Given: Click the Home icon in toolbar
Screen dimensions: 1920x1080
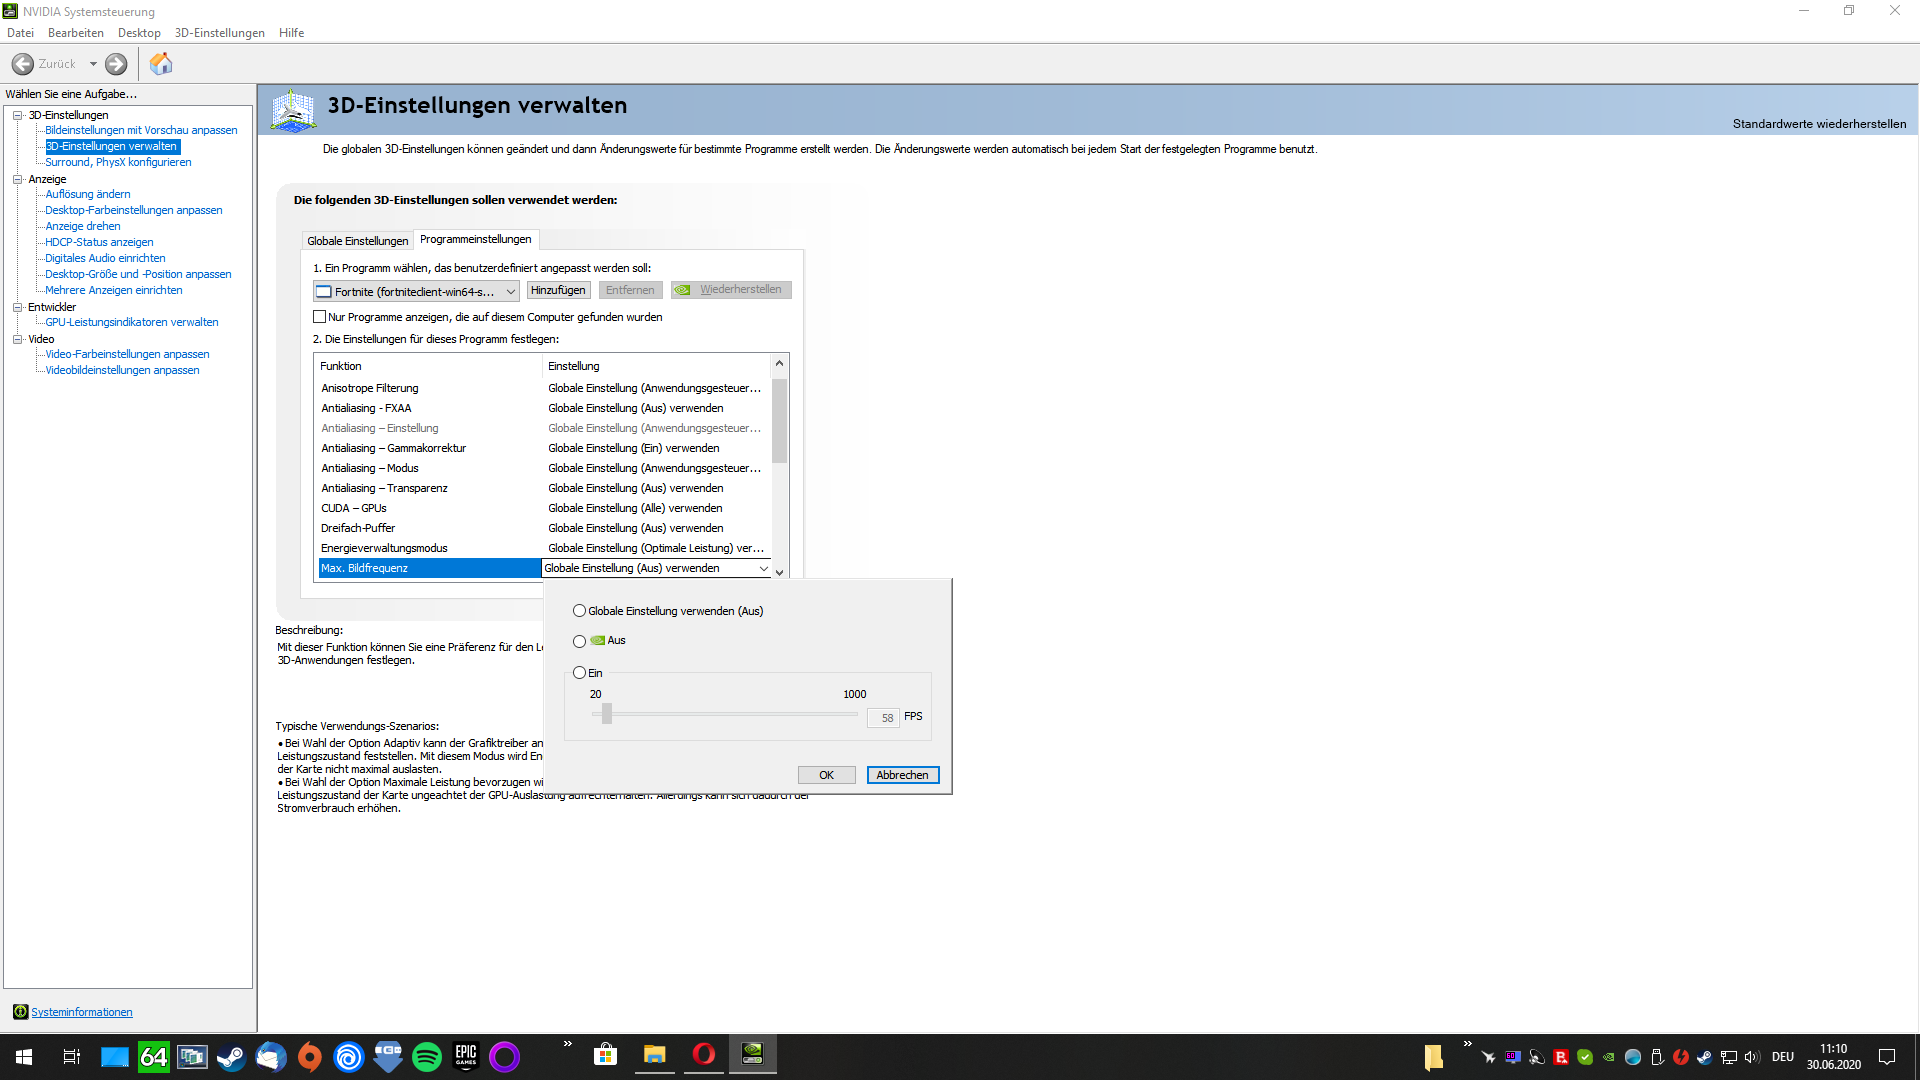Looking at the screenshot, I should [161, 64].
